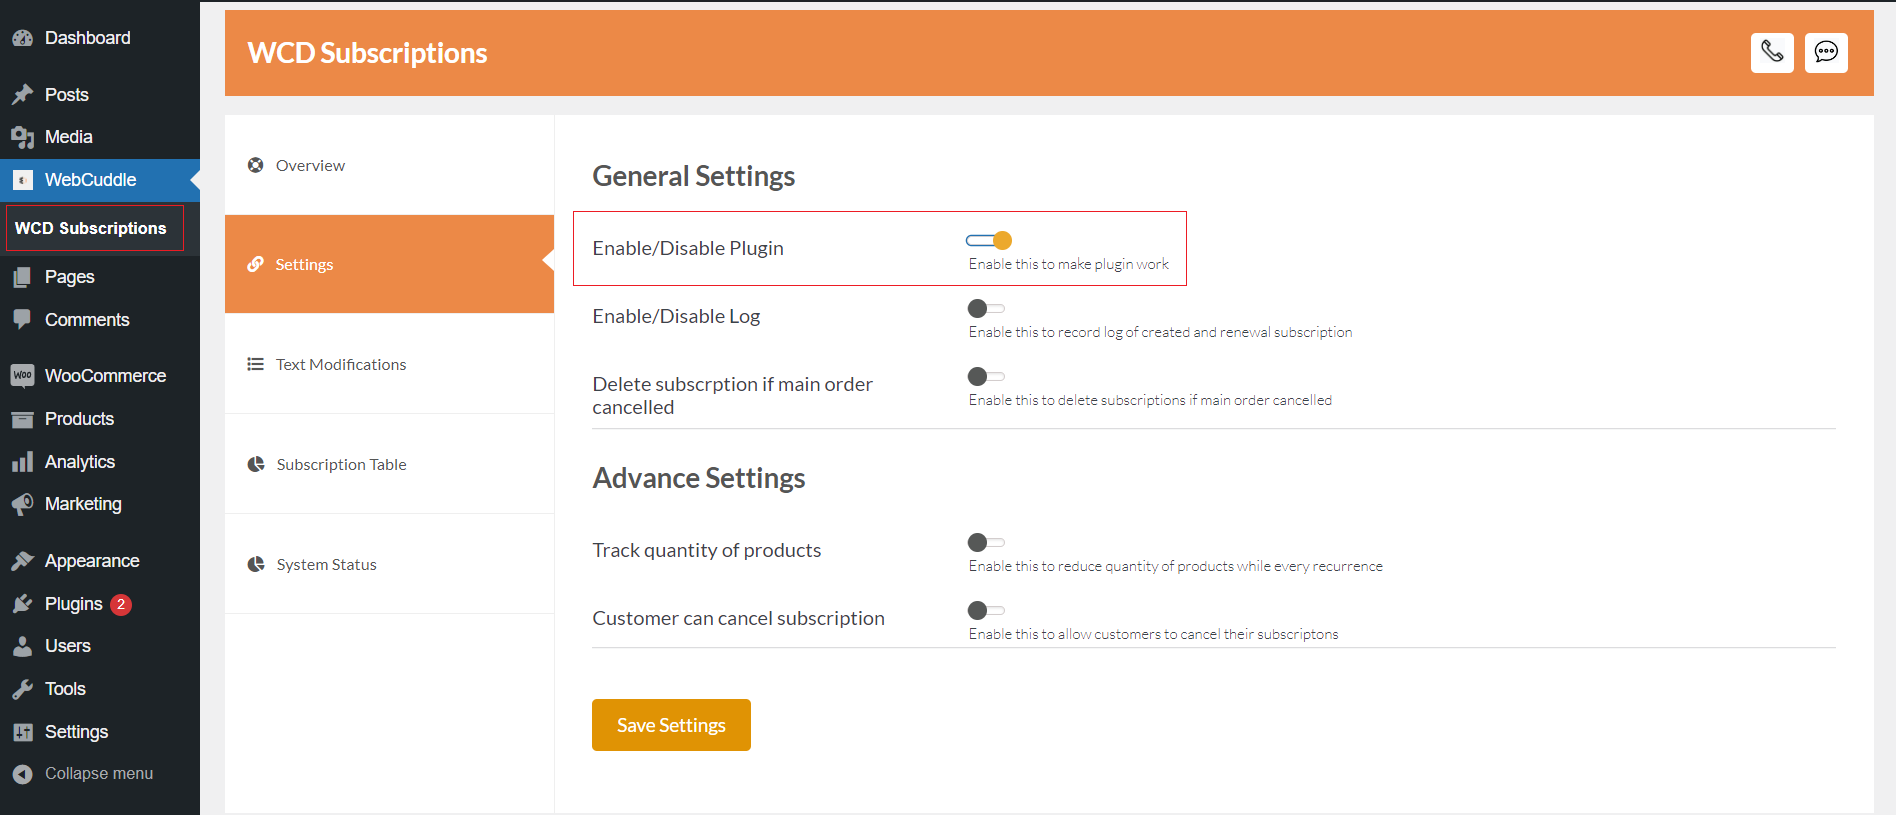Click the phone contact icon in header

(x=1772, y=52)
